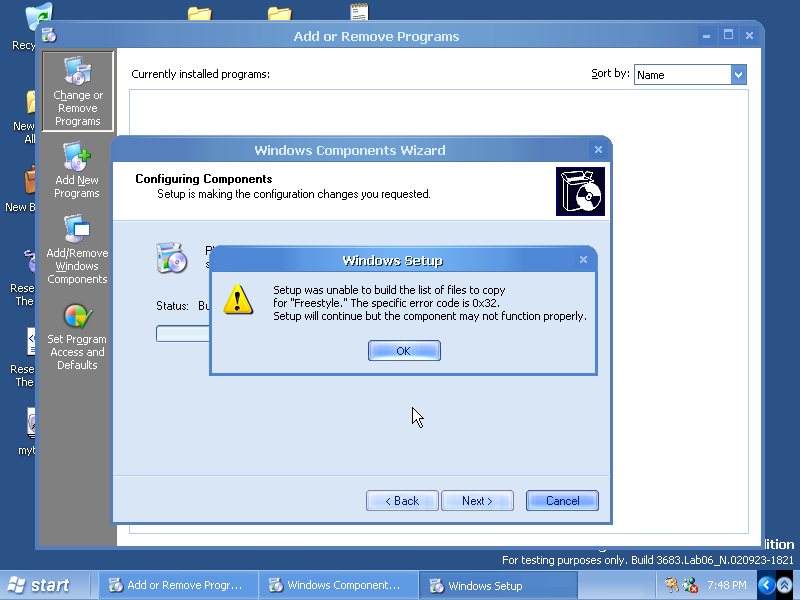Open Add/Remove Windows Components in sidebar
The width and height of the screenshot is (800, 600).
pyautogui.click(x=77, y=250)
